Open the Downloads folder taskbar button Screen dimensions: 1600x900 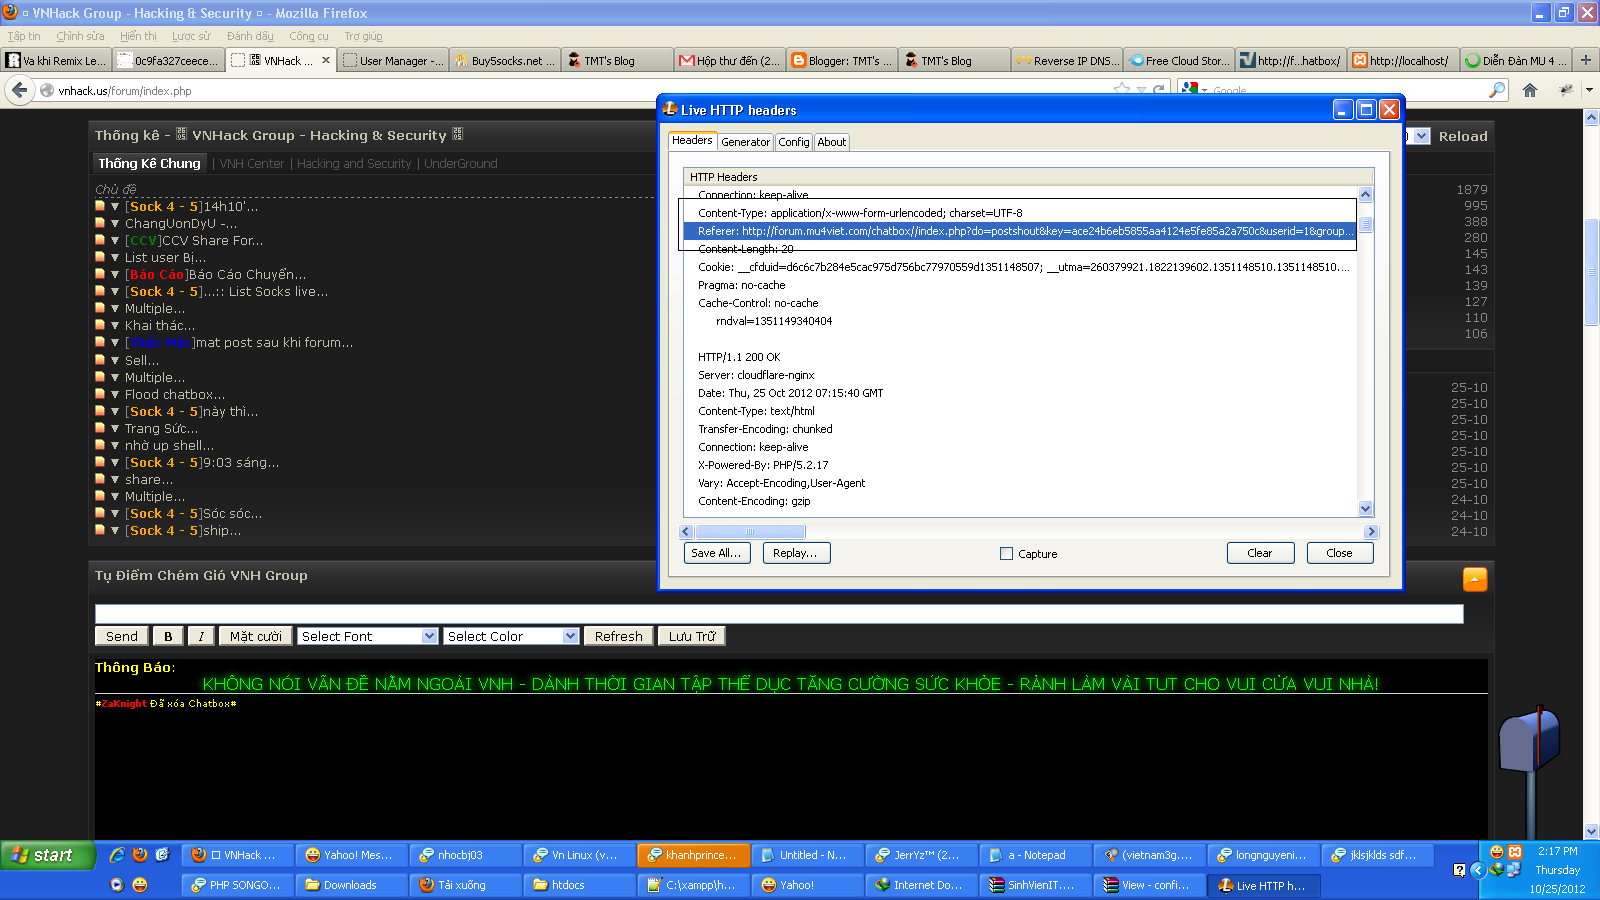pos(351,885)
